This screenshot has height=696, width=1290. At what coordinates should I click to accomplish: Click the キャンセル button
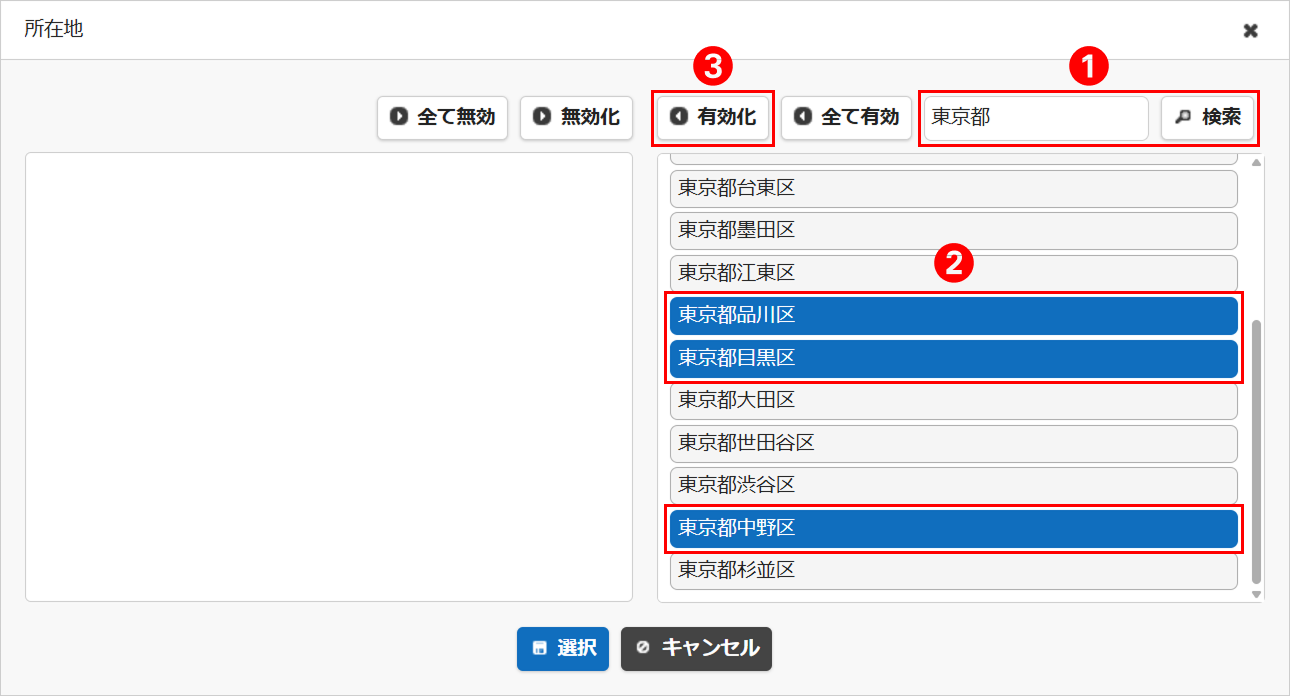(x=696, y=648)
